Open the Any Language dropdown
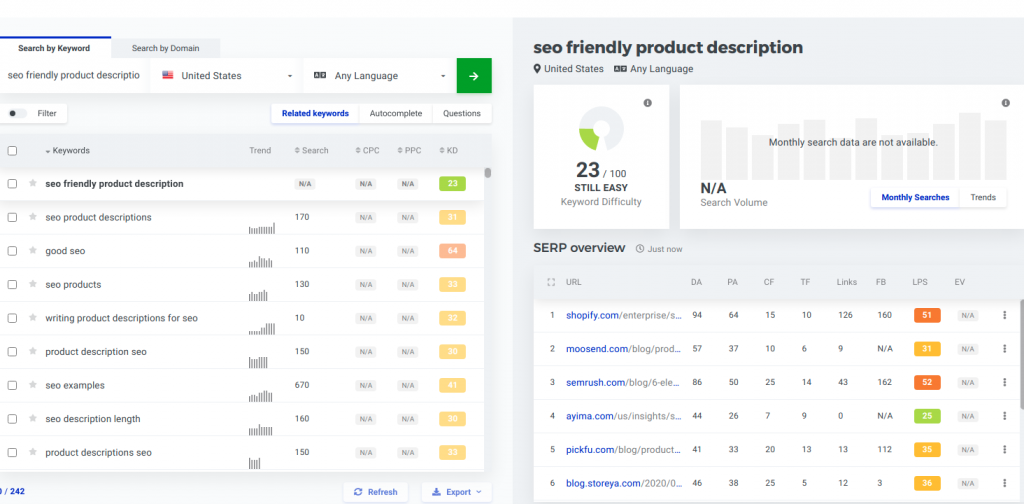 coord(379,76)
